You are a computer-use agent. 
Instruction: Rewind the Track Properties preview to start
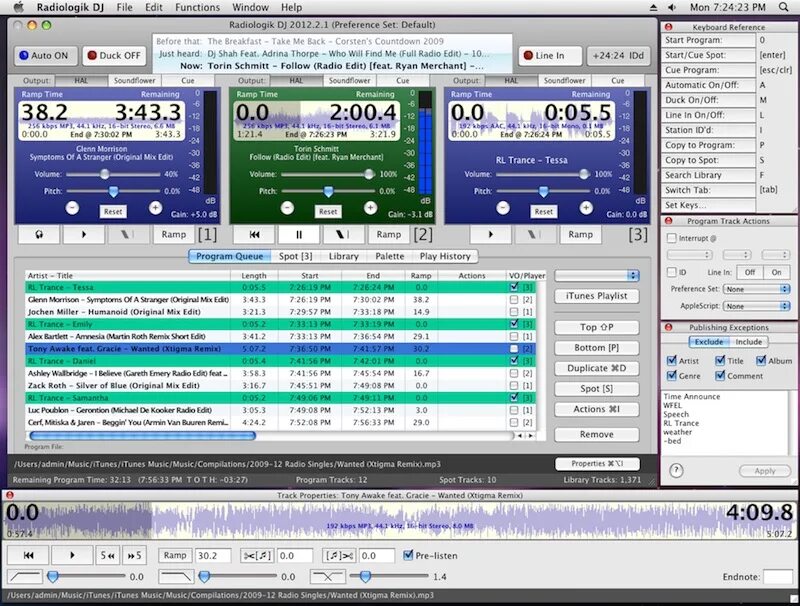[29, 555]
